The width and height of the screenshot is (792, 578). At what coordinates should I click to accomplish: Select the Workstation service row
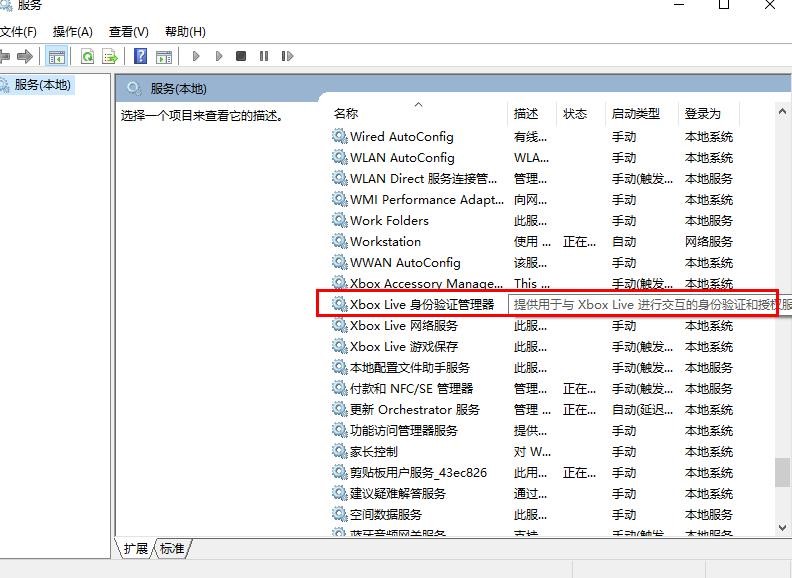(385, 241)
